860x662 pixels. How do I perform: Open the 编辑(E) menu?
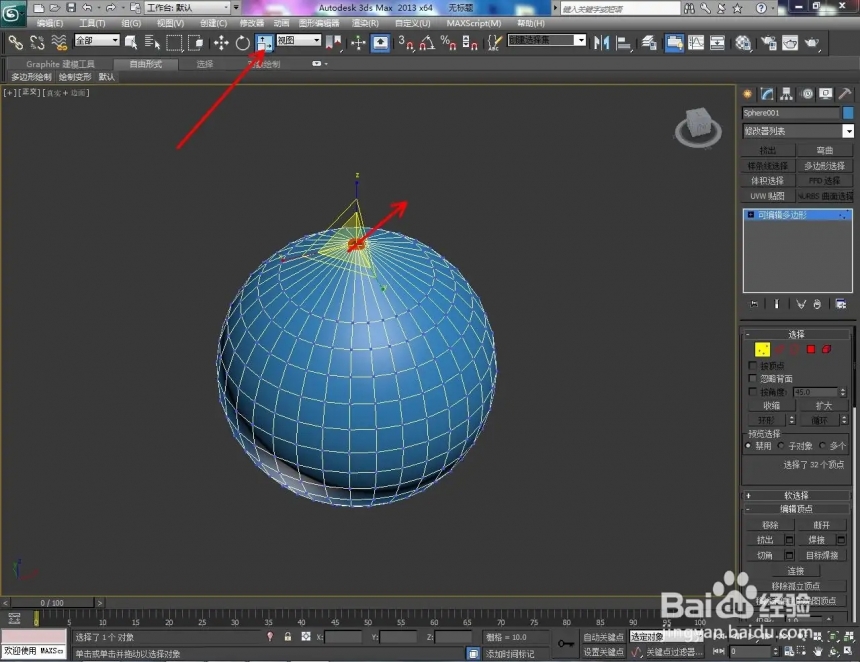coord(50,23)
